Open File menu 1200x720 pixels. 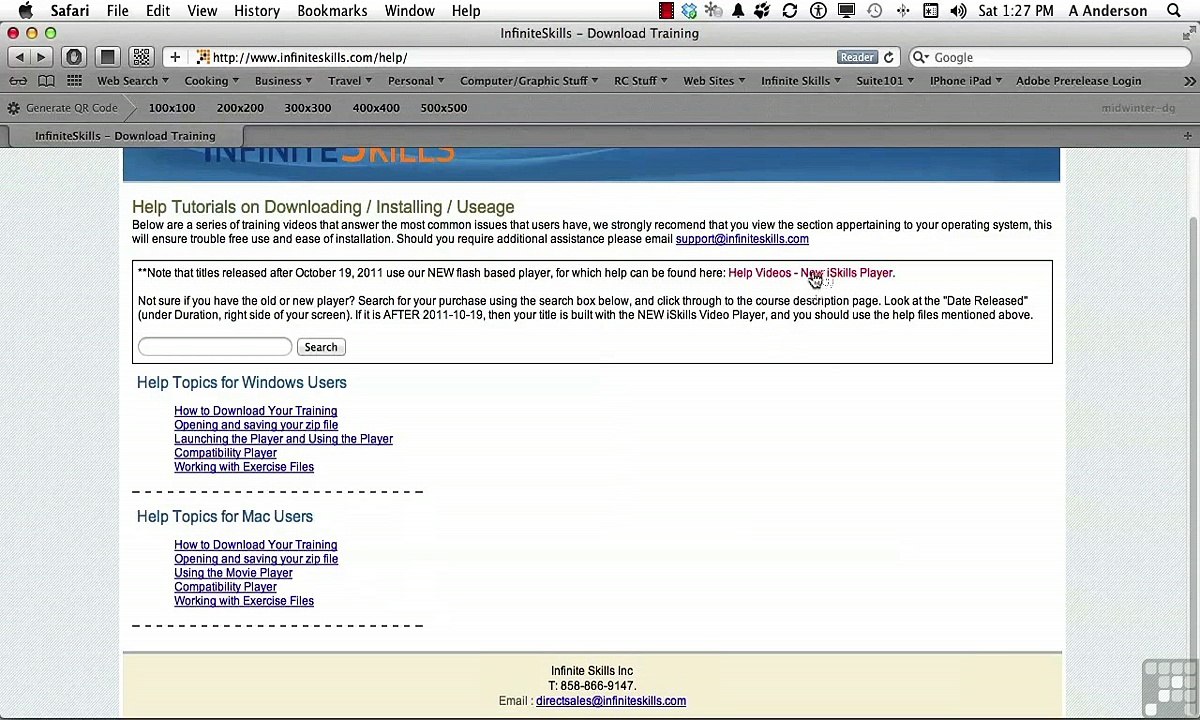[117, 11]
